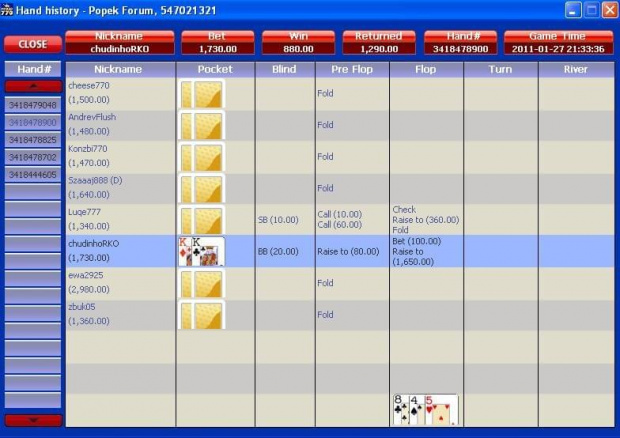This screenshot has width=620, height=438.
Task: Click the Pocket column header
Action: pyautogui.click(x=215, y=69)
